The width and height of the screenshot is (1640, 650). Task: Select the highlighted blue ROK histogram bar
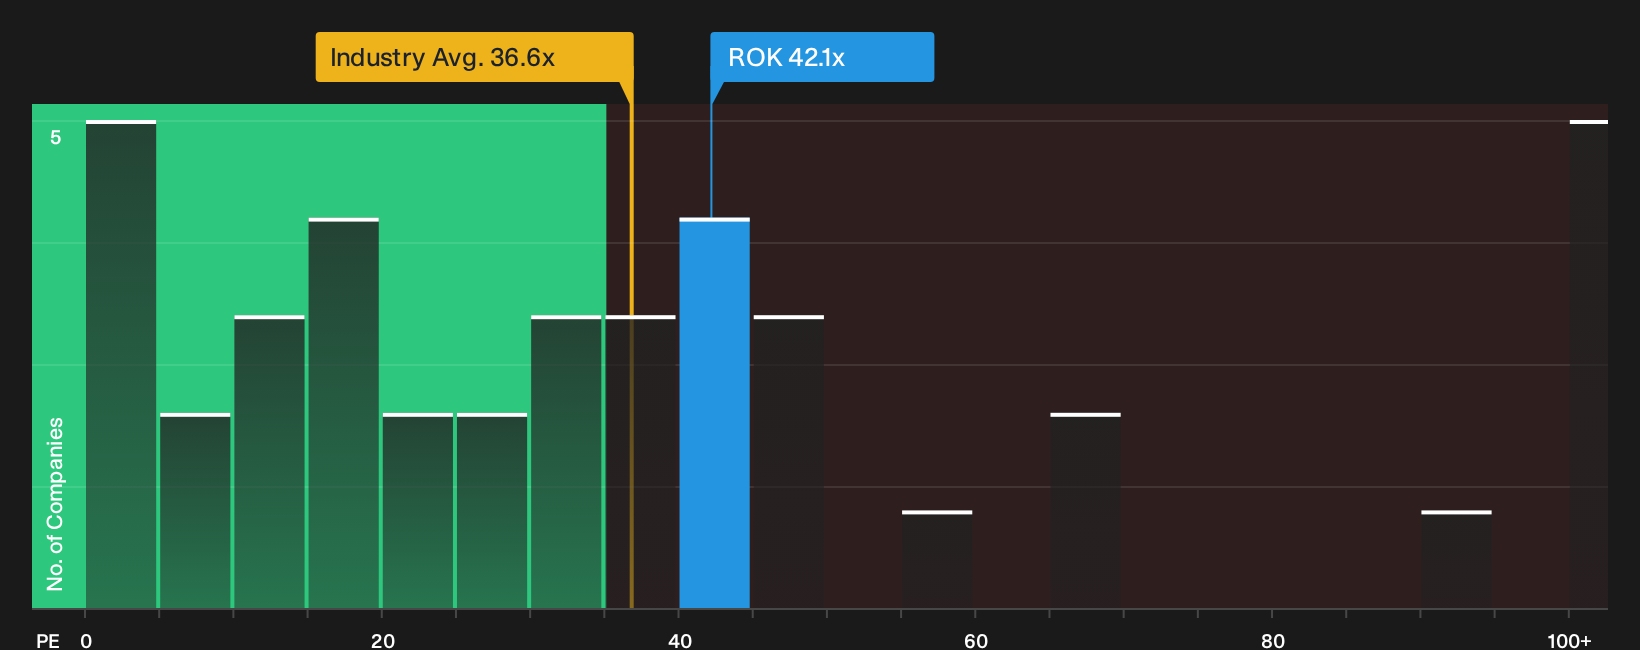coord(714,413)
